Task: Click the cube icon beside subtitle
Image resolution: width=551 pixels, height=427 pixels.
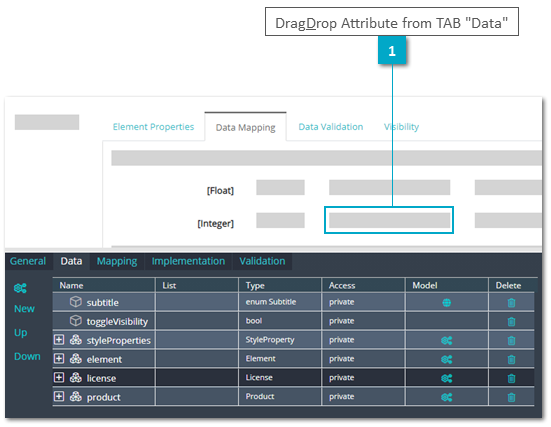Action: click(76, 302)
